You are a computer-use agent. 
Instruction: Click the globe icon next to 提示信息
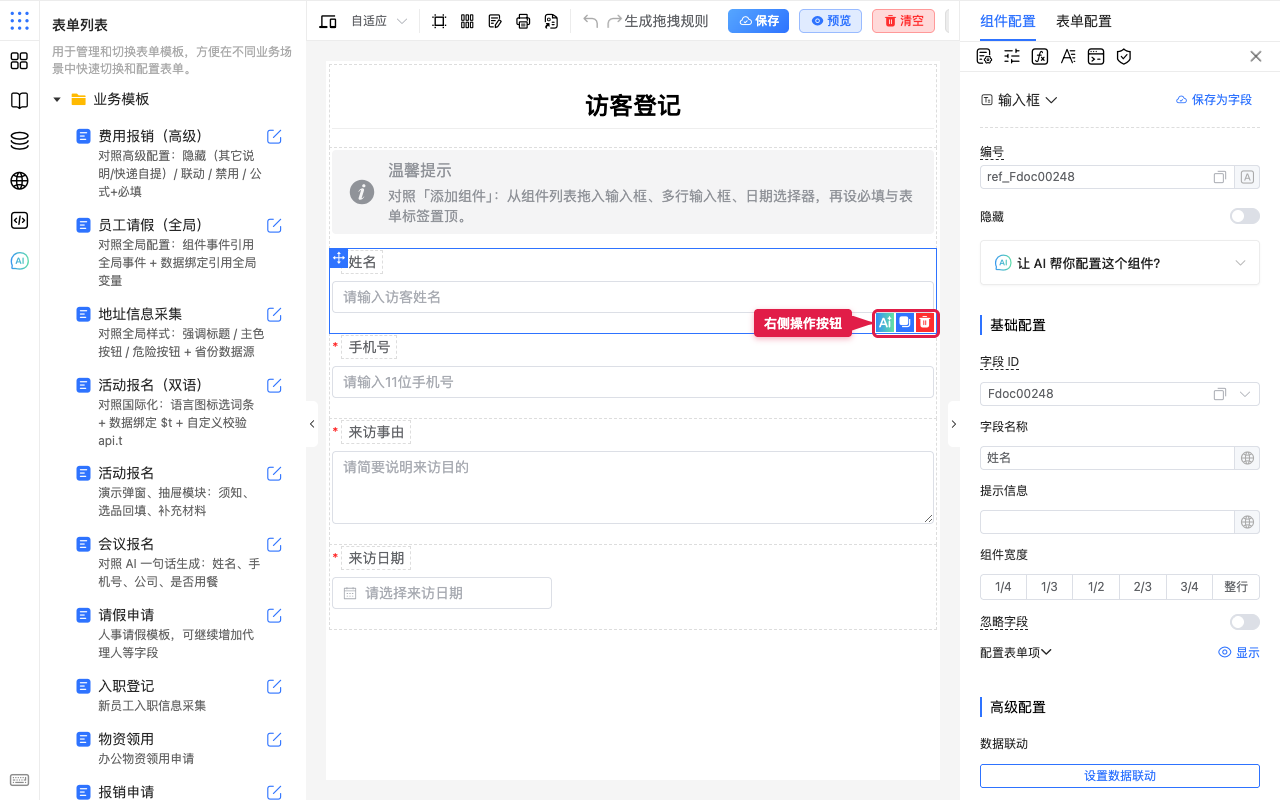pos(1247,522)
